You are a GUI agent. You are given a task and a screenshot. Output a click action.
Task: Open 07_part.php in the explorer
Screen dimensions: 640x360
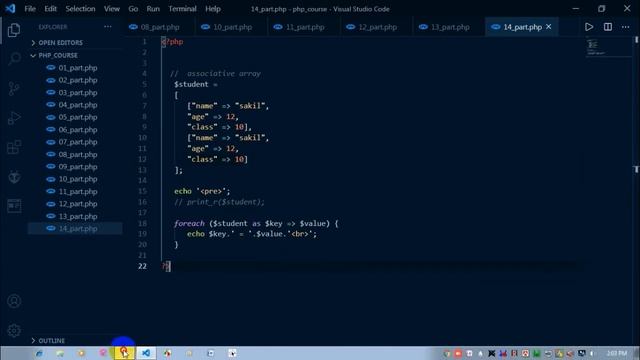[x=78, y=142]
